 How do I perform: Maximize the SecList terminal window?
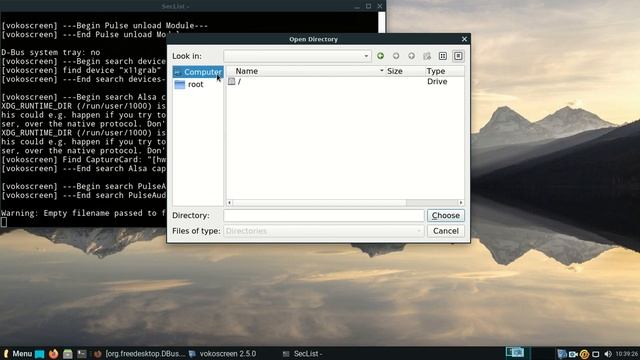(x=369, y=6)
